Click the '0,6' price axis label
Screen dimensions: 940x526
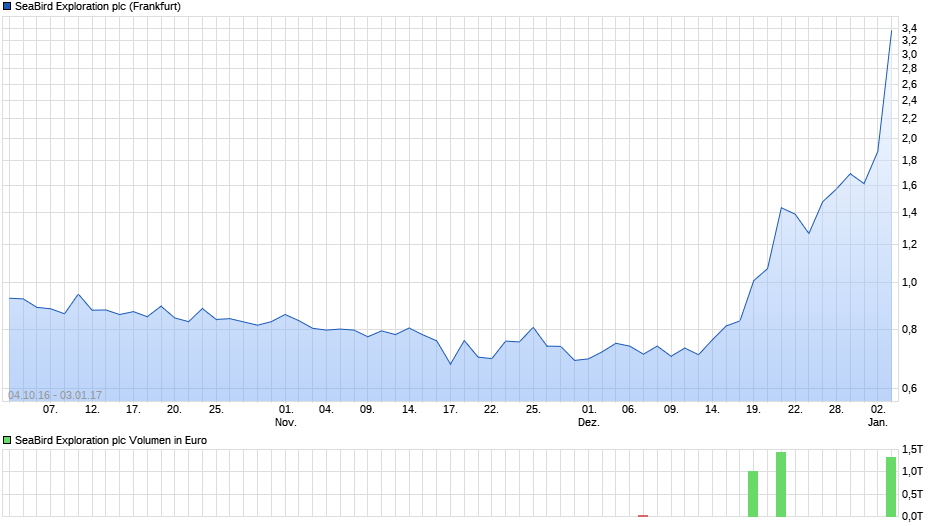(909, 389)
